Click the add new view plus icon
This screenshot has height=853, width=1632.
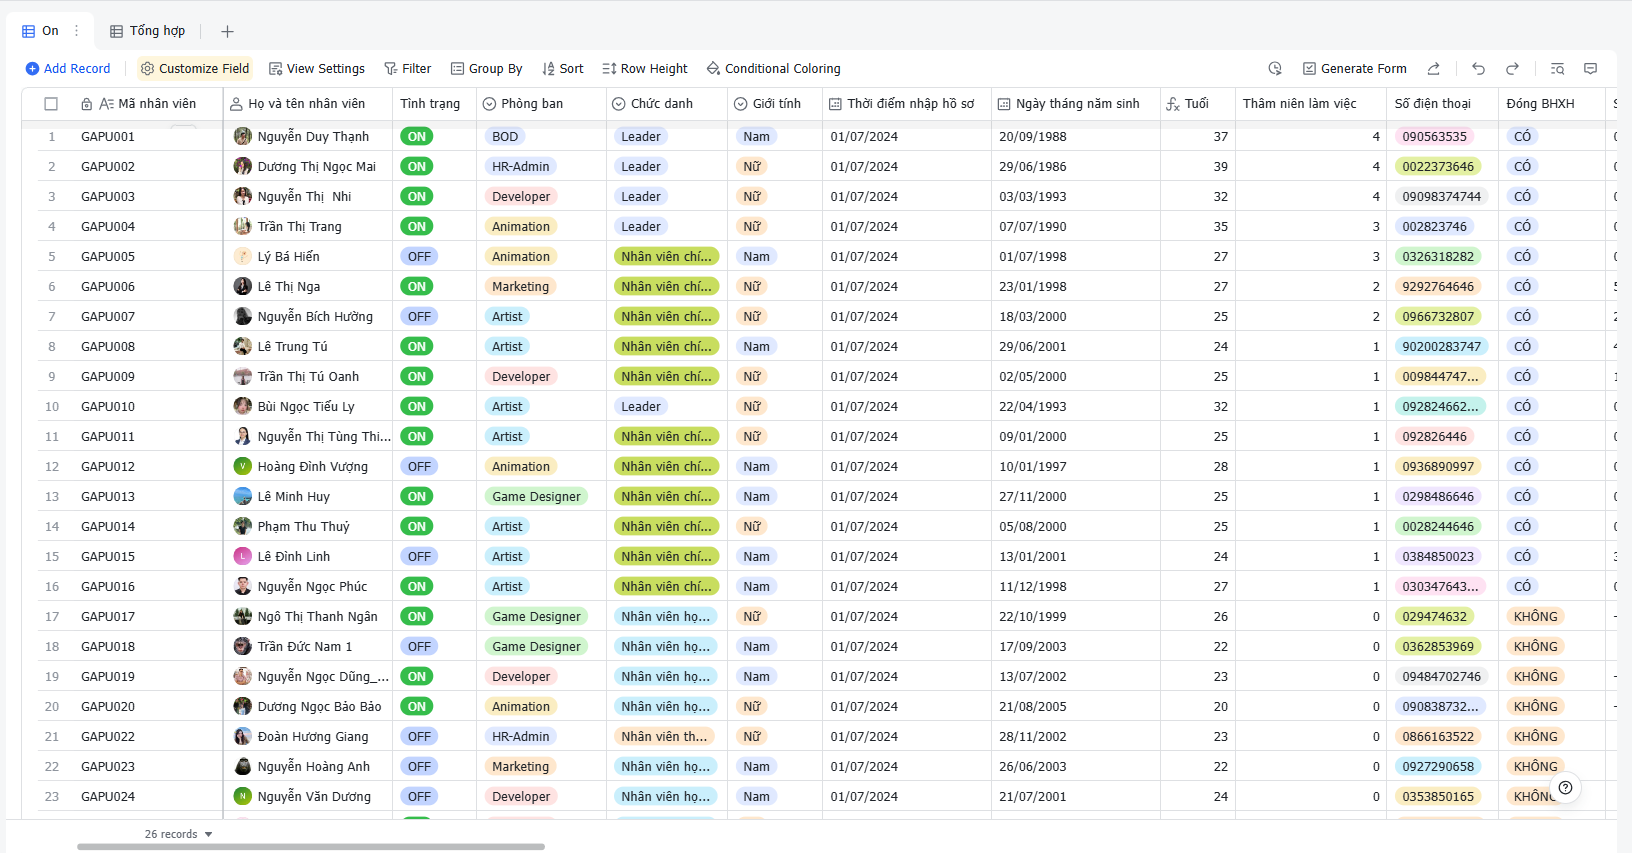click(x=227, y=31)
